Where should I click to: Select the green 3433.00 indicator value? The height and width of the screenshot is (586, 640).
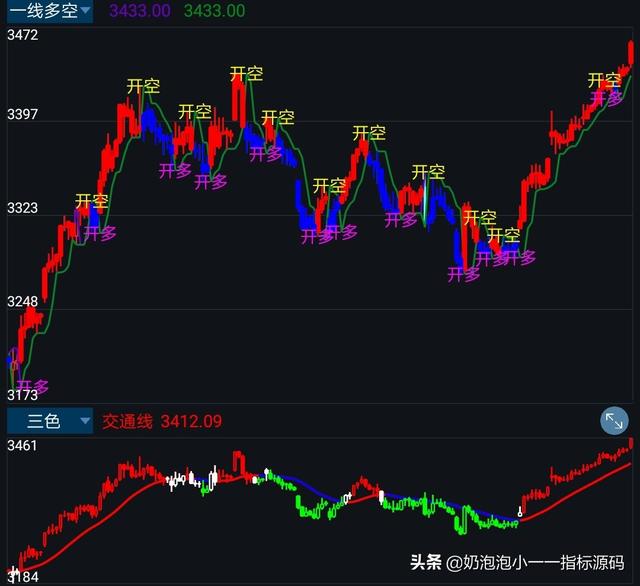[x=215, y=11]
